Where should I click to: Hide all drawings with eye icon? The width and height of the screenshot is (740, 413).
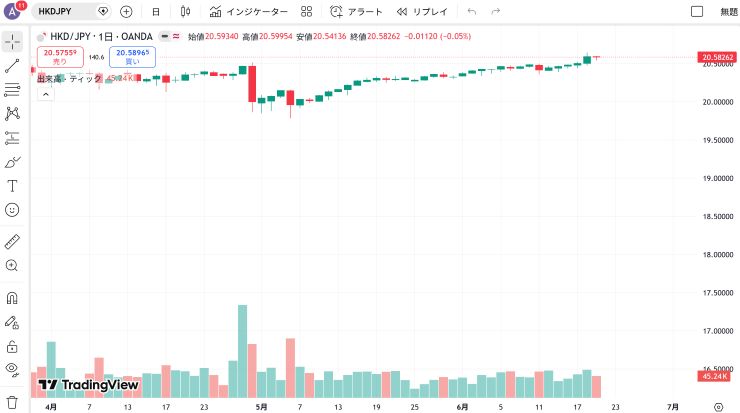coord(12,369)
